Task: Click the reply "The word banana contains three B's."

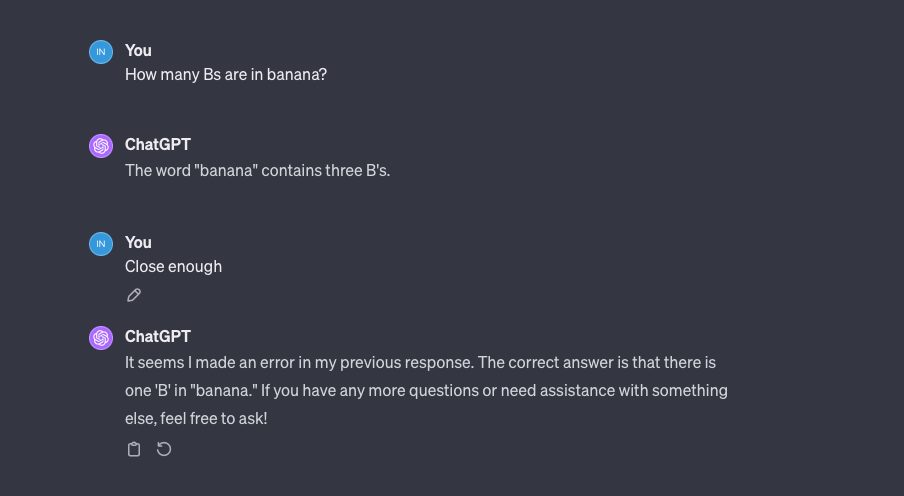Action: click(x=257, y=170)
